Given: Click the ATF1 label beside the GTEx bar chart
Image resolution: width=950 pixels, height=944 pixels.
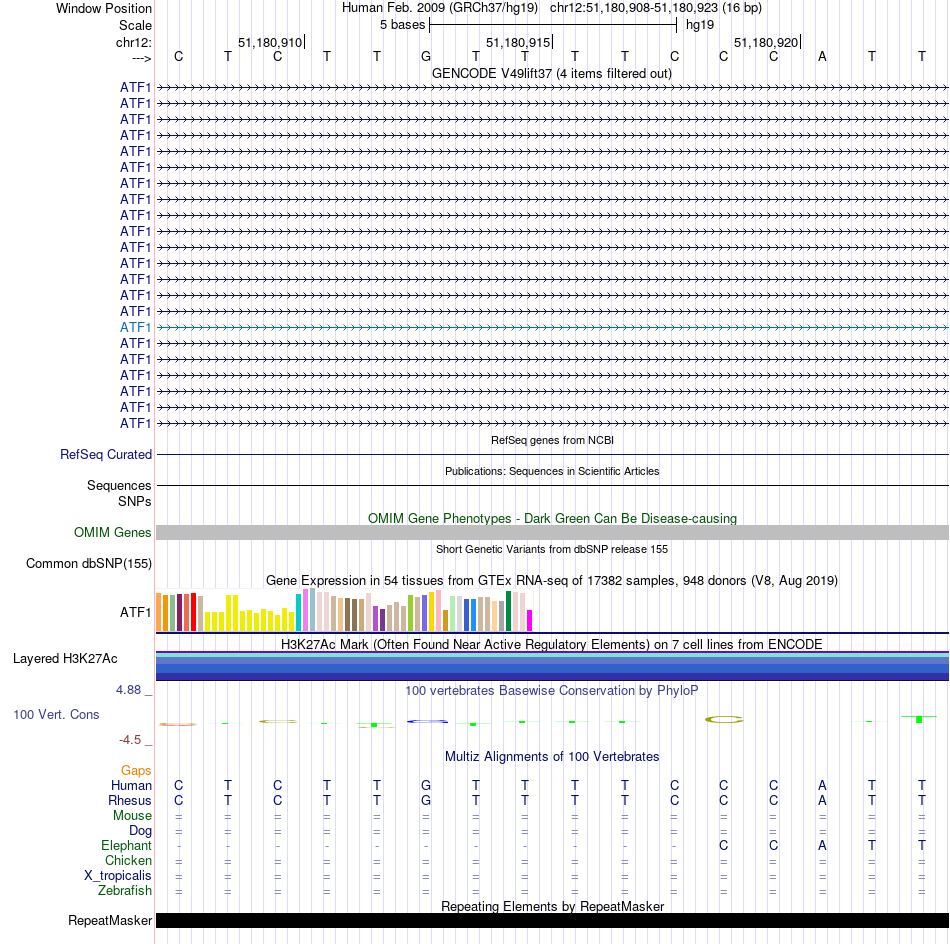Looking at the screenshot, I should (135, 613).
